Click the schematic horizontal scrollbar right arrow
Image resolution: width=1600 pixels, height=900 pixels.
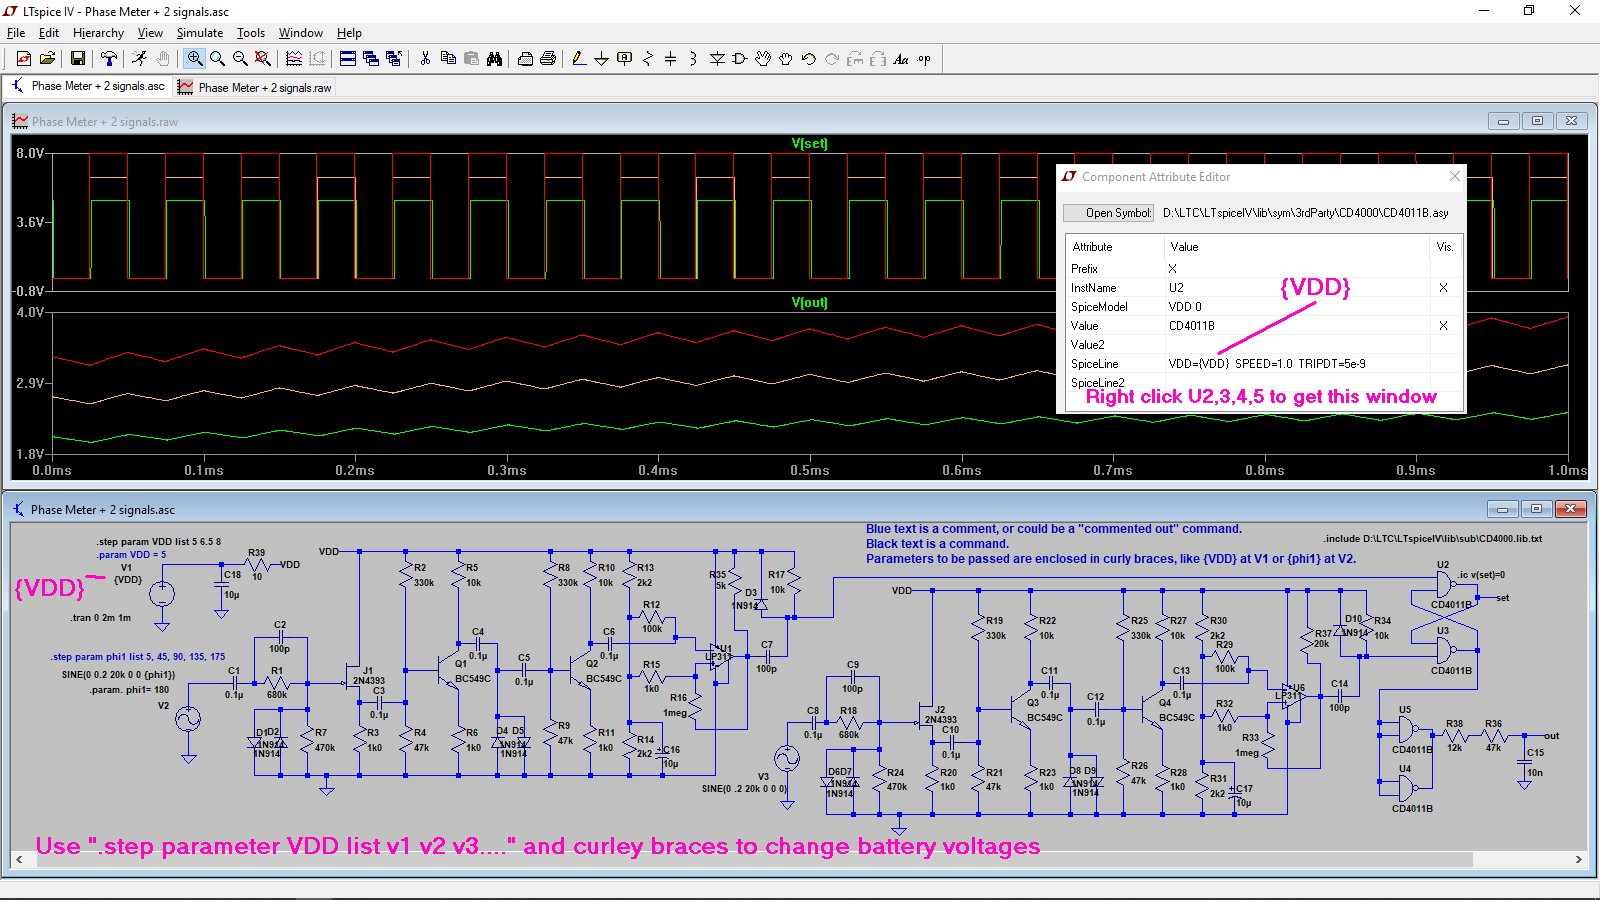[x=1579, y=859]
